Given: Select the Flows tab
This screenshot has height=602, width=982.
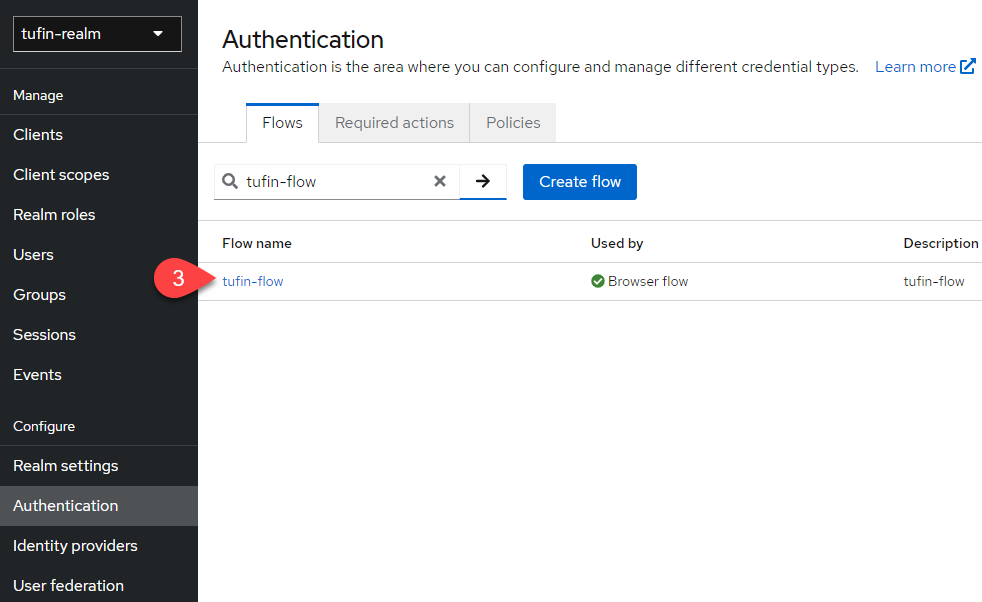Looking at the screenshot, I should point(282,123).
